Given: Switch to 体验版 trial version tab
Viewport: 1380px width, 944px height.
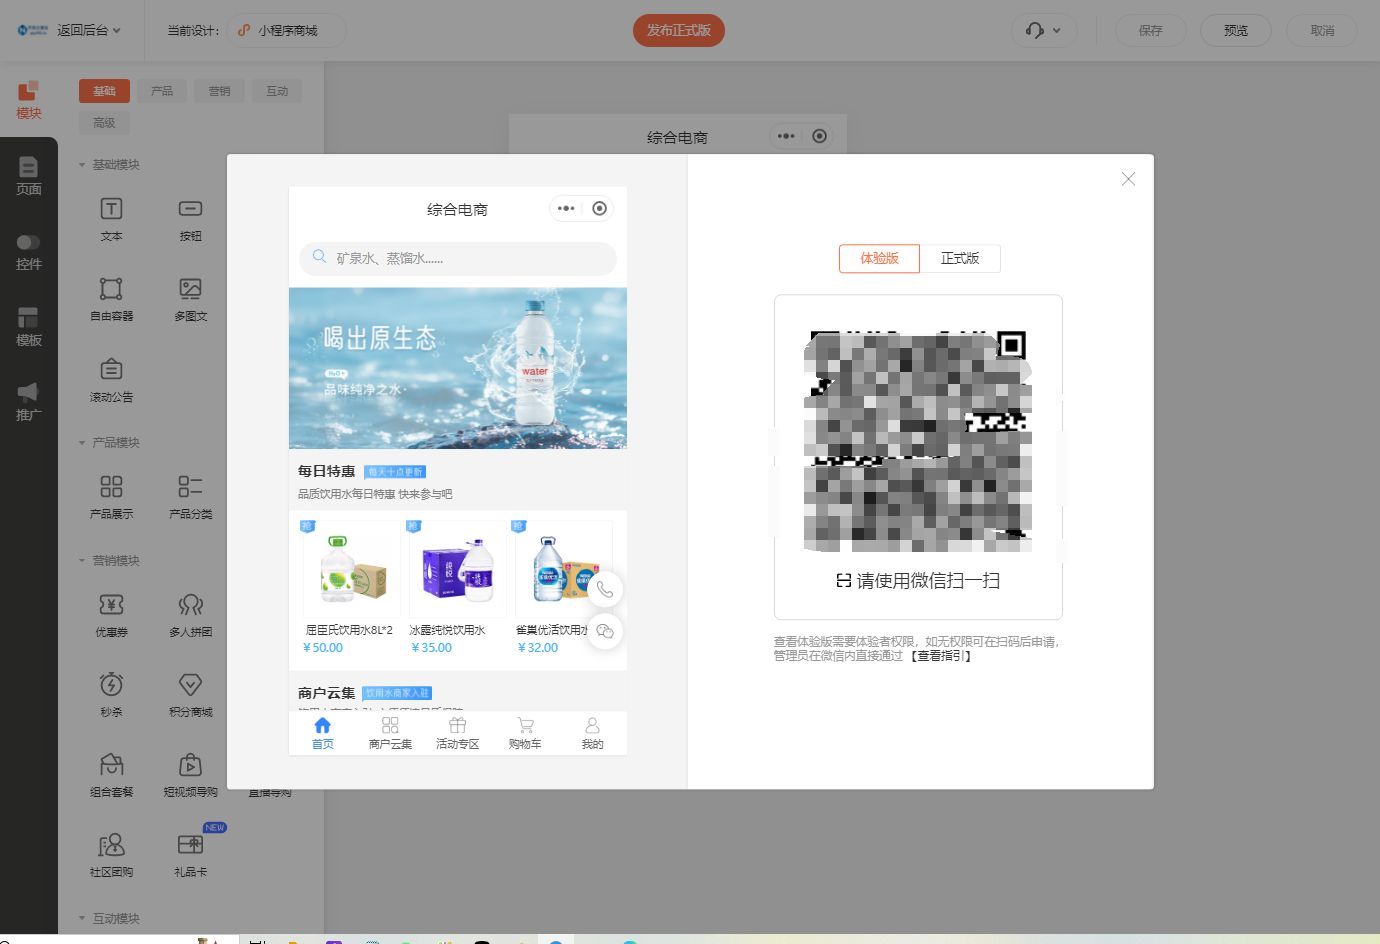Looking at the screenshot, I should pos(879,258).
